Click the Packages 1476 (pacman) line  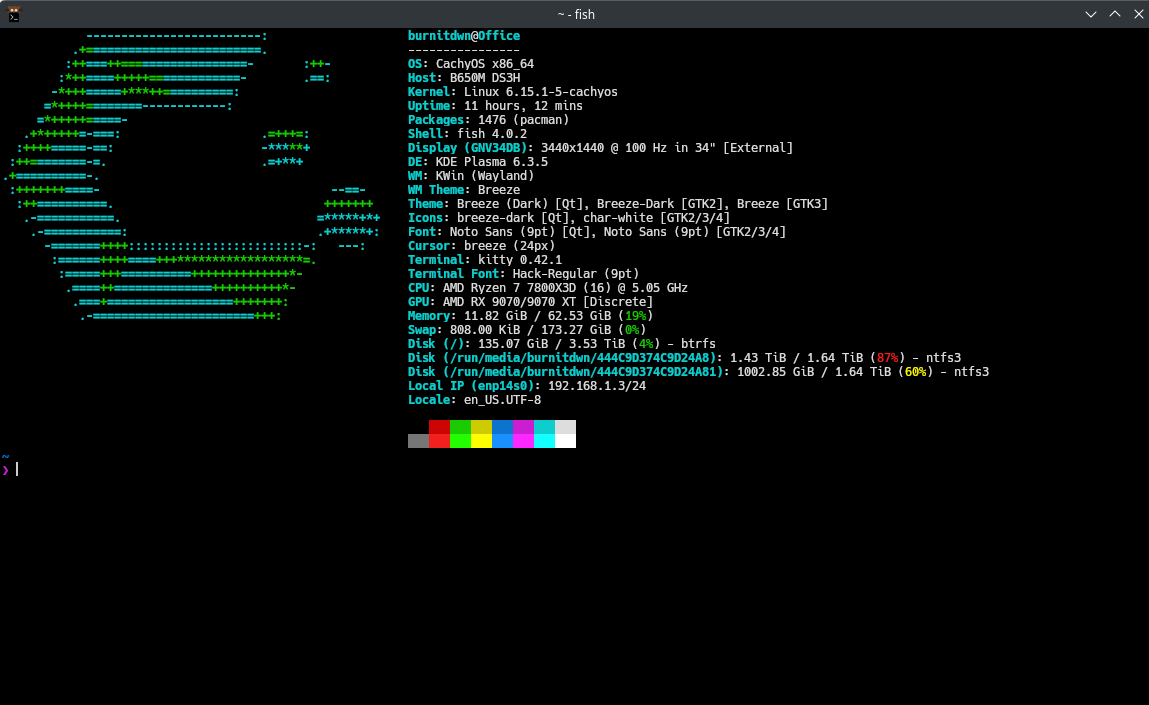click(x=489, y=119)
